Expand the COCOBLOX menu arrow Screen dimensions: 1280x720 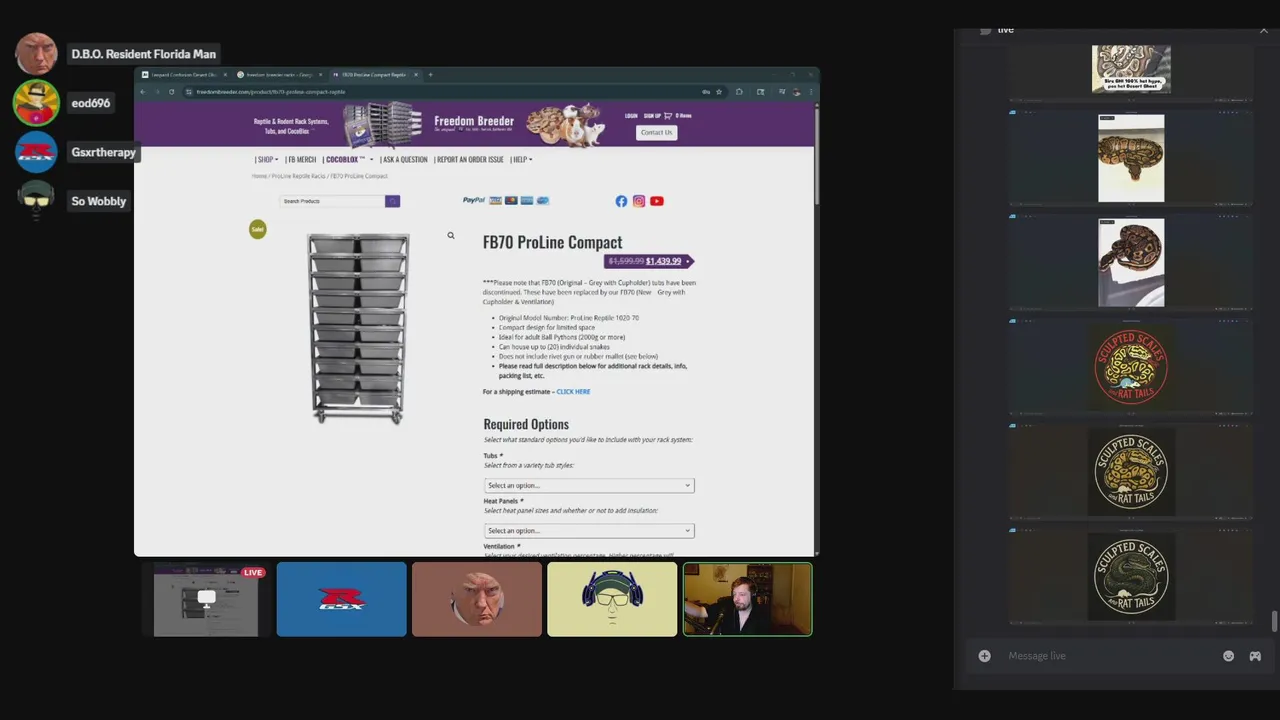click(371, 160)
